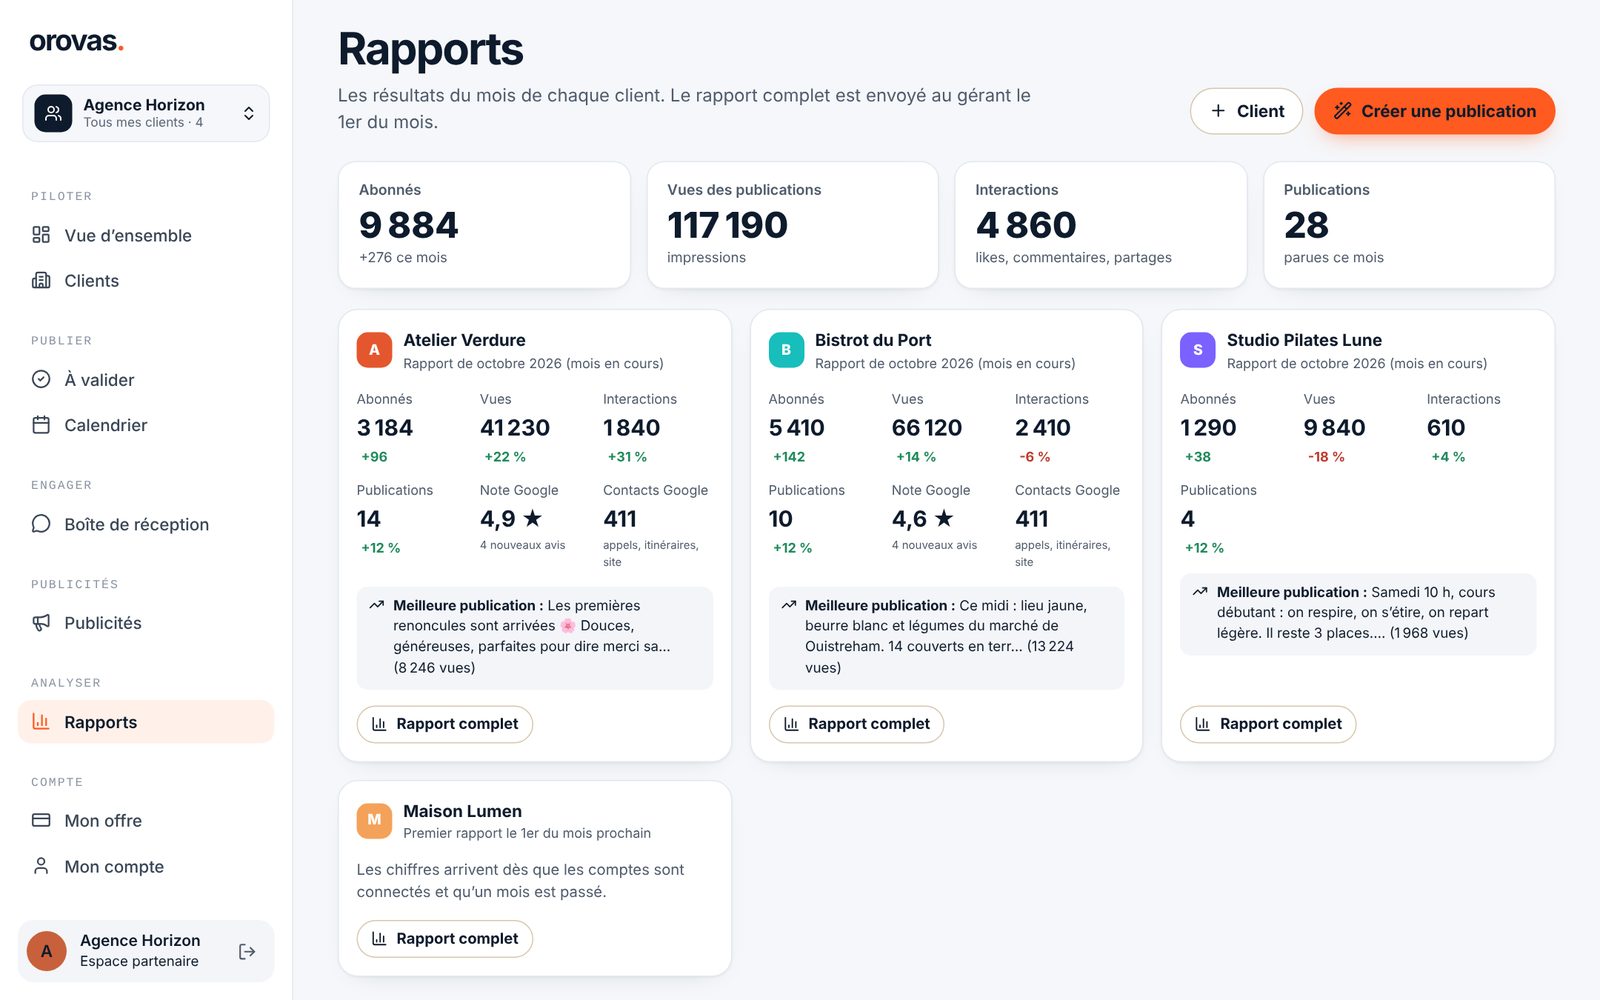Click the Rapports bar chart icon
The height and width of the screenshot is (1000, 1600).
(x=41, y=721)
